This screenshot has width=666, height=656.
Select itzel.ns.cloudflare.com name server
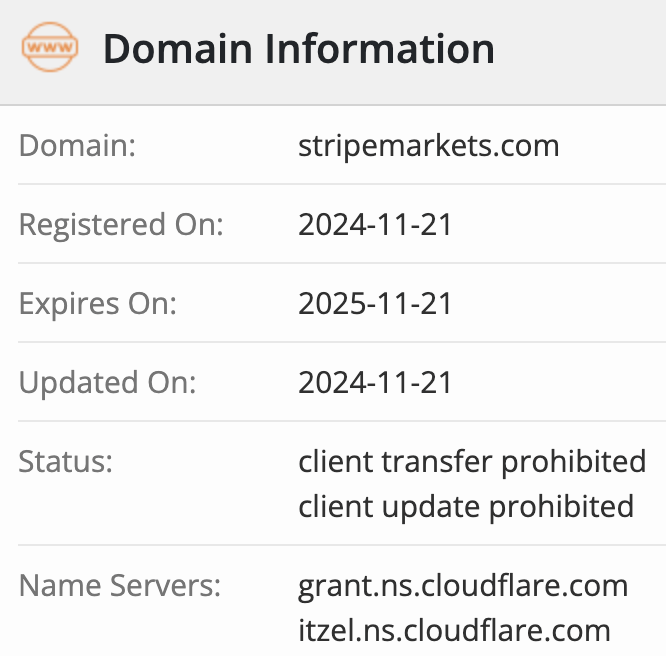point(454,632)
